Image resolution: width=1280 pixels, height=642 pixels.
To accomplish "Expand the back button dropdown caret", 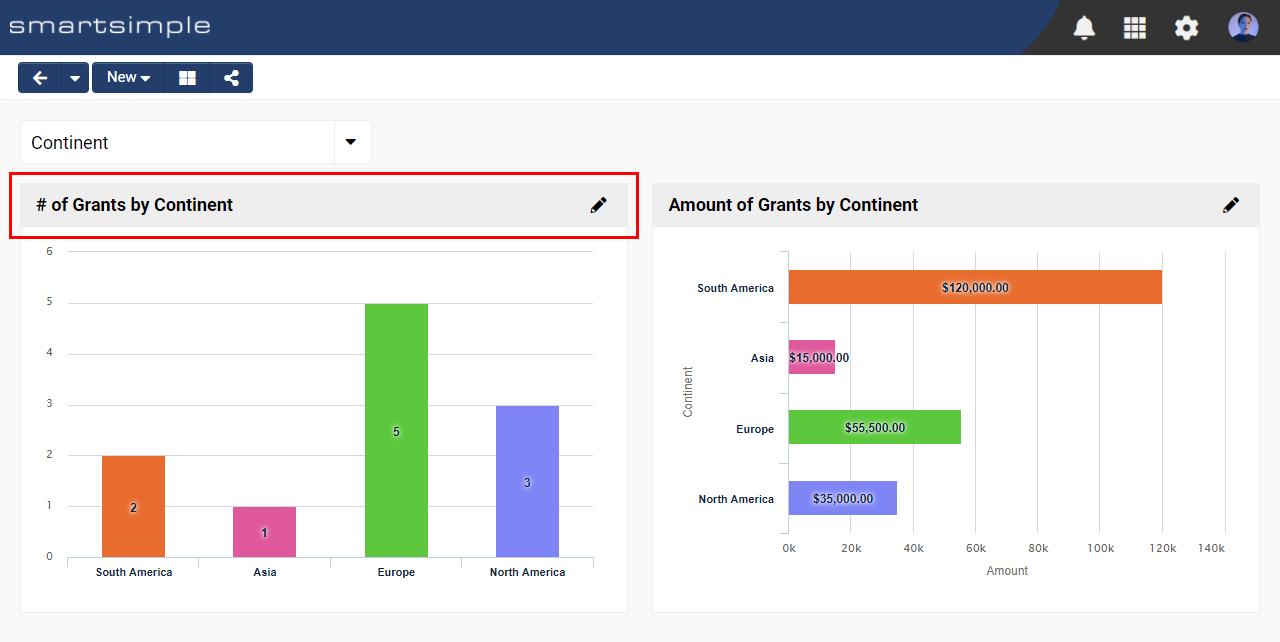I will point(76,78).
